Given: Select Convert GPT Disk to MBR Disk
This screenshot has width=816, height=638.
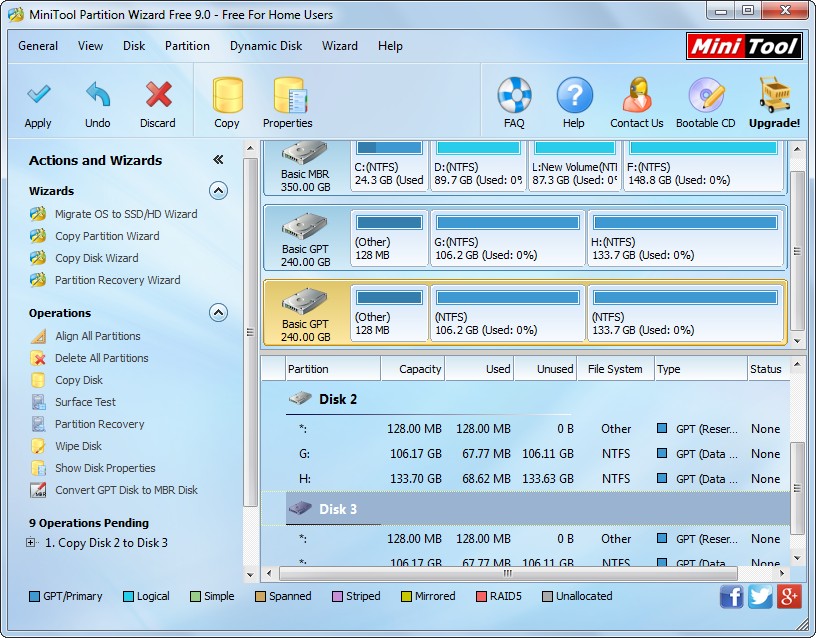Looking at the screenshot, I should pos(126,490).
